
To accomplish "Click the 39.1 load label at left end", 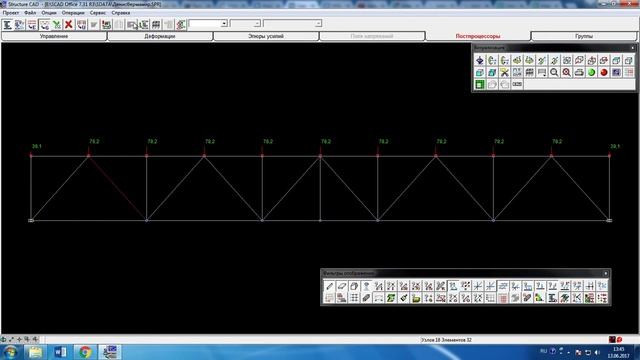I will [37, 146].
